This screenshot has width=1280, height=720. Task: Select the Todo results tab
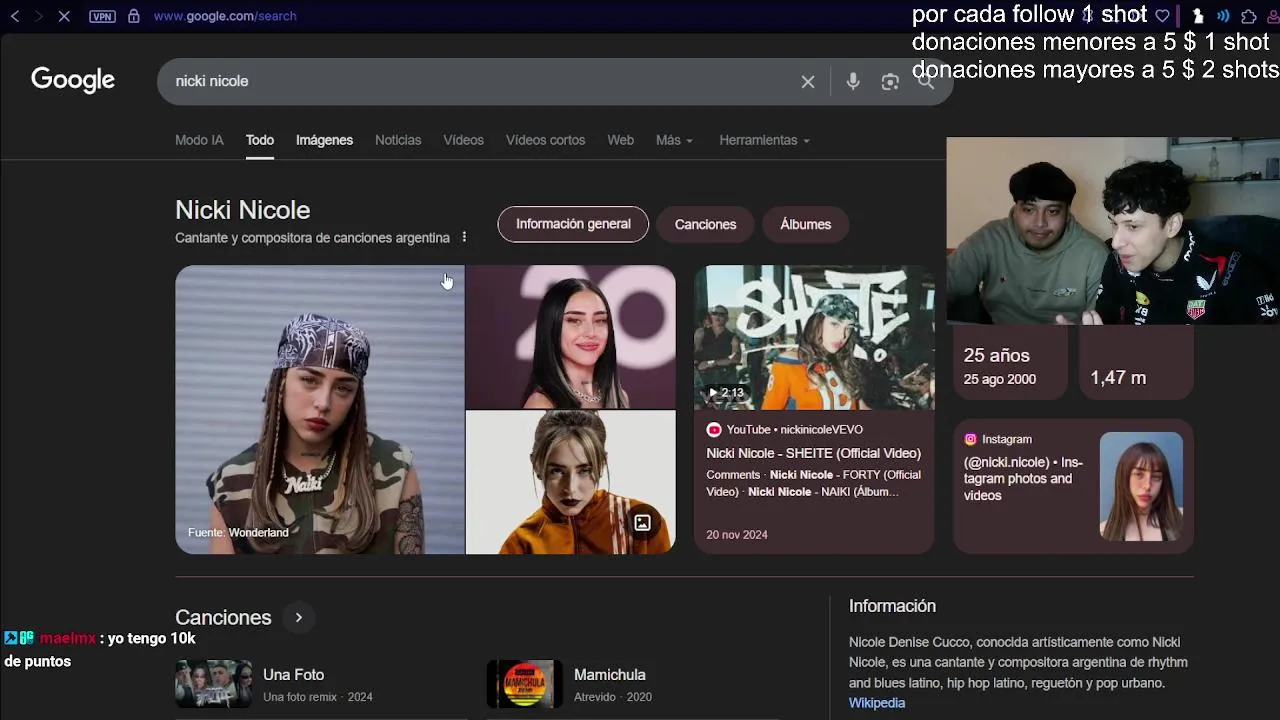tap(260, 140)
